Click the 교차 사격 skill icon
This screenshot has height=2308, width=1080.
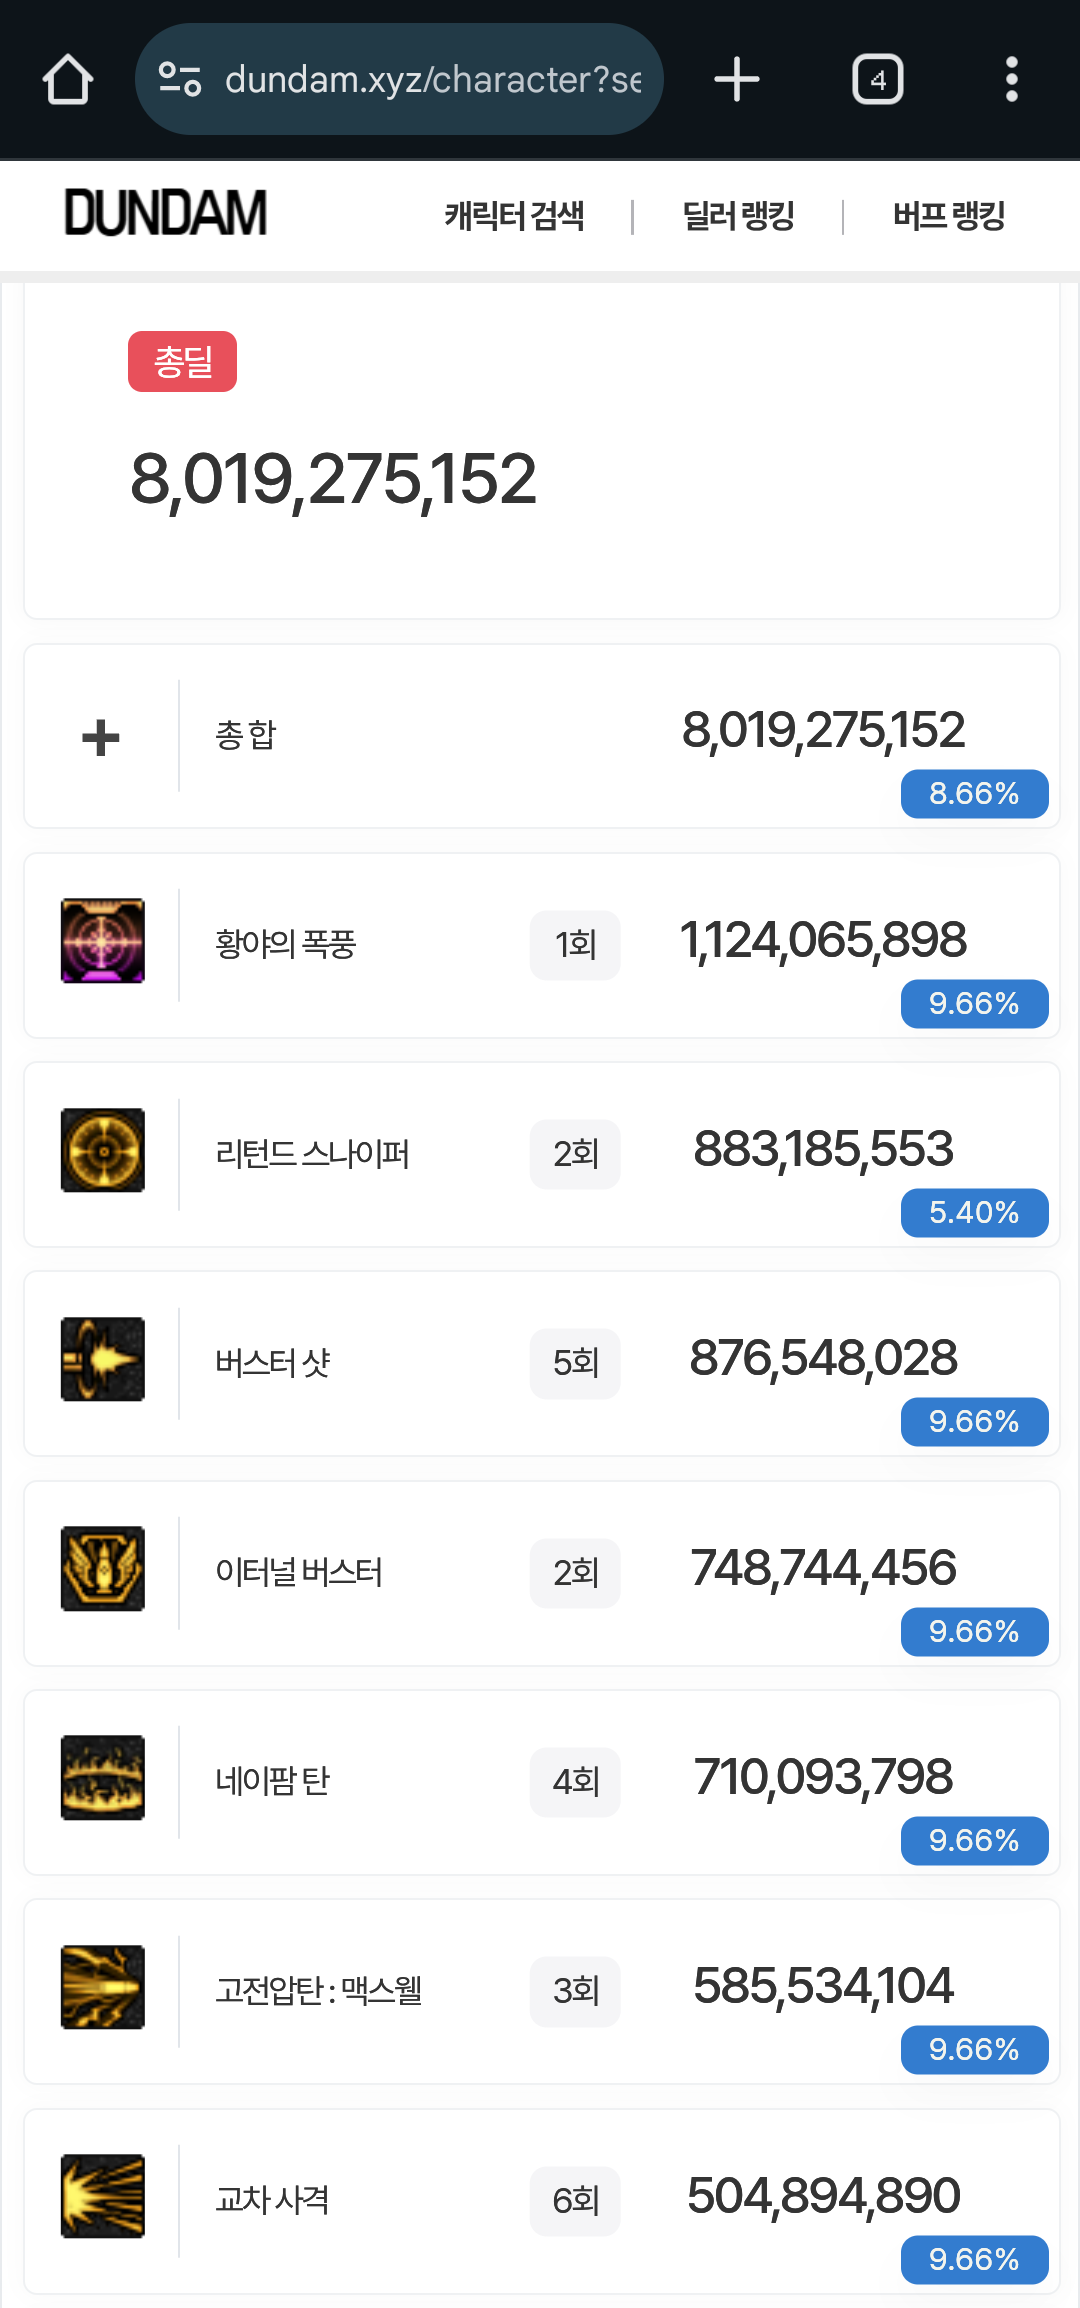[103, 2197]
